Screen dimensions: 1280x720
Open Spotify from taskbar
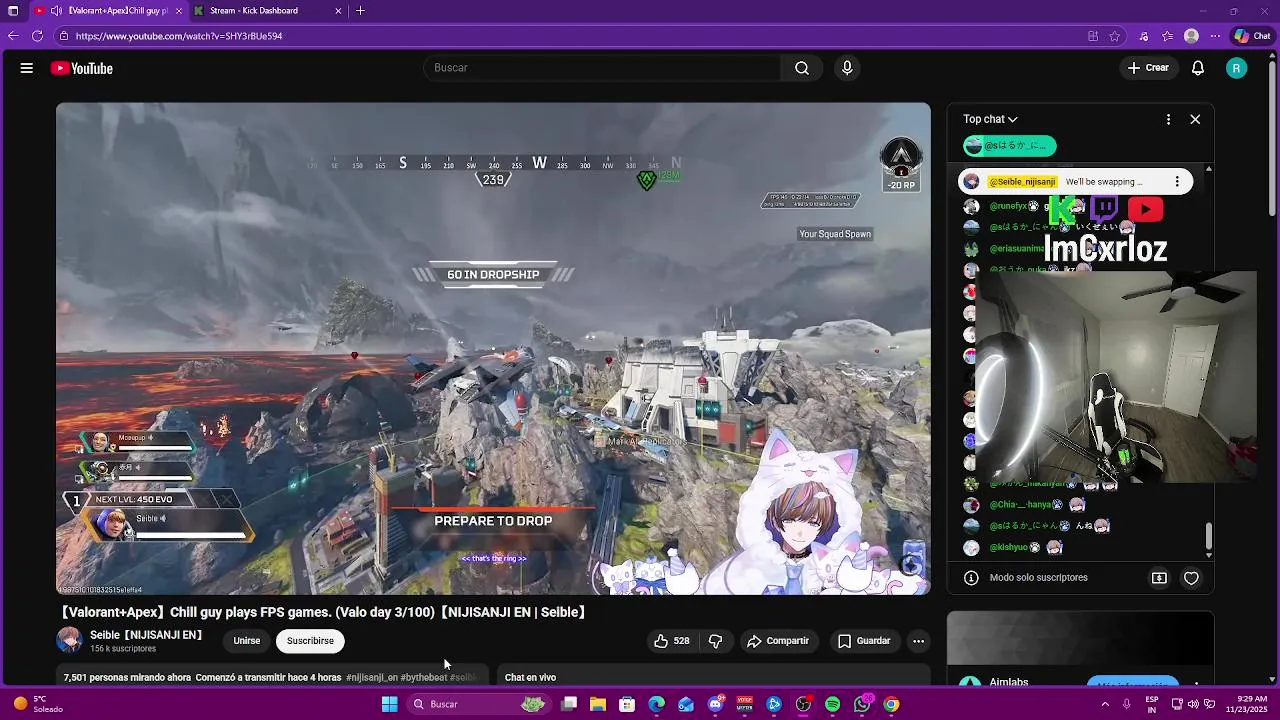point(833,704)
